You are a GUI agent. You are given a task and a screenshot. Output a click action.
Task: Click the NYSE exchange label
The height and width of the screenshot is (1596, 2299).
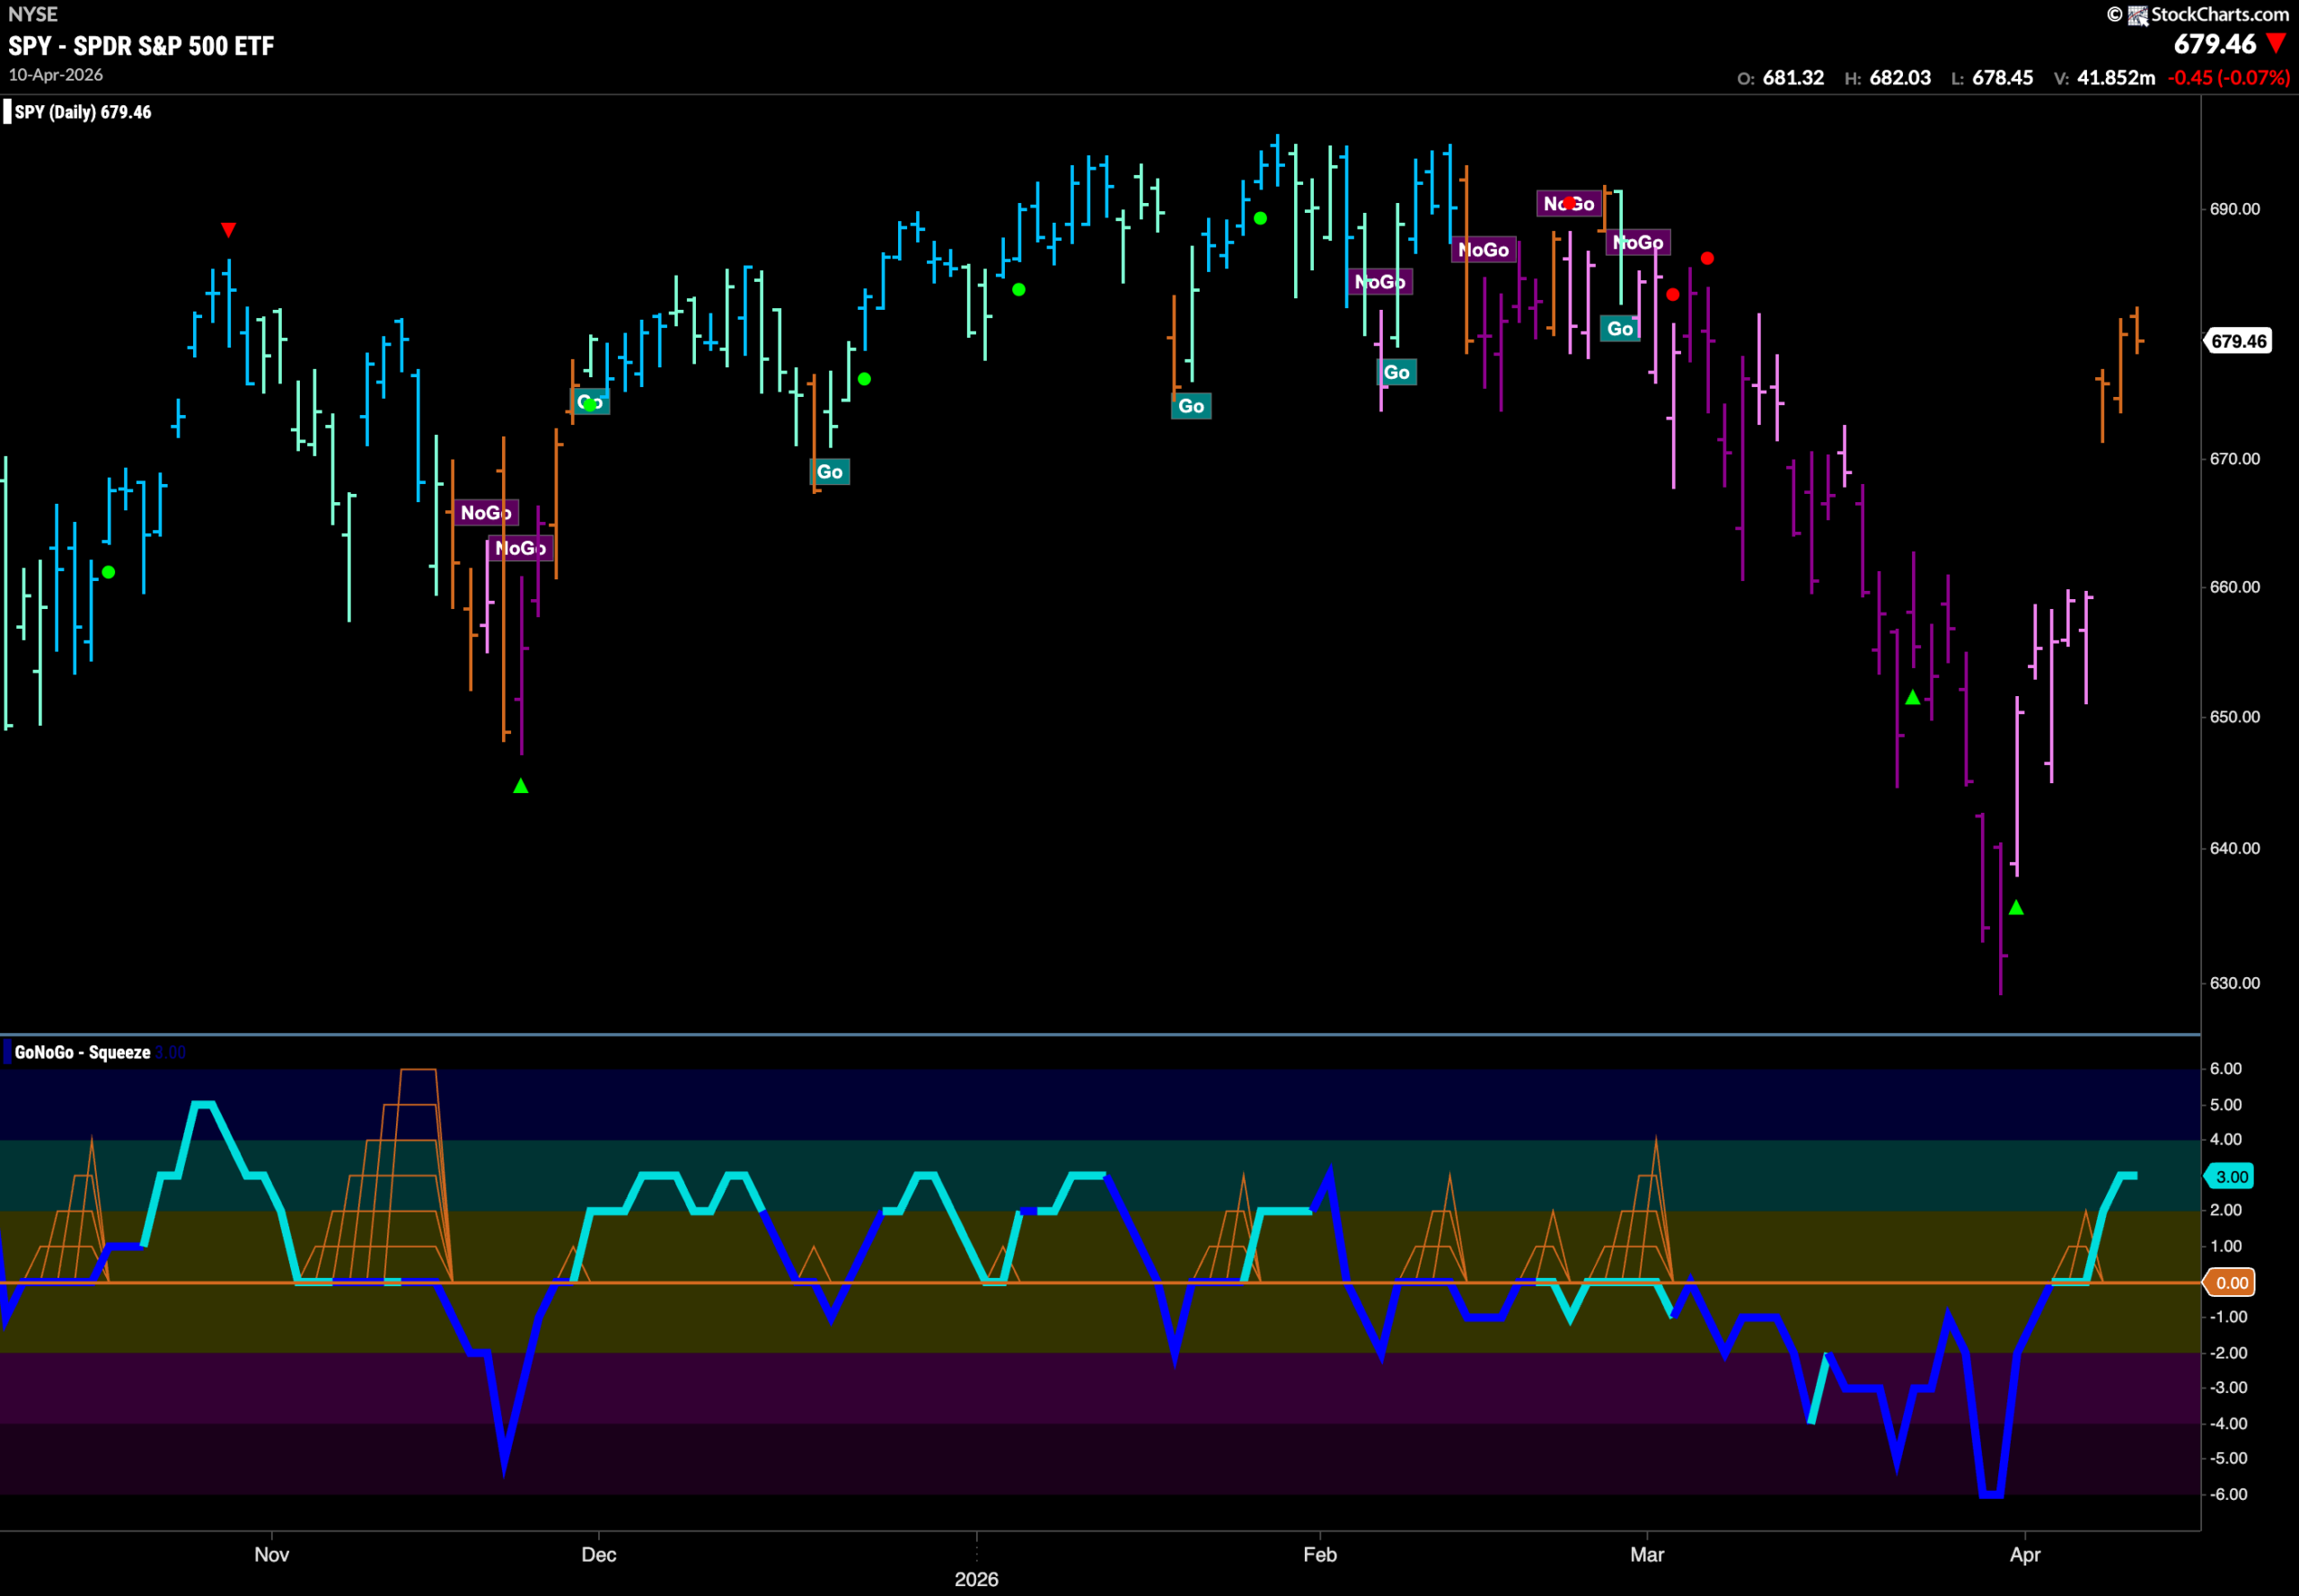(33, 14)
